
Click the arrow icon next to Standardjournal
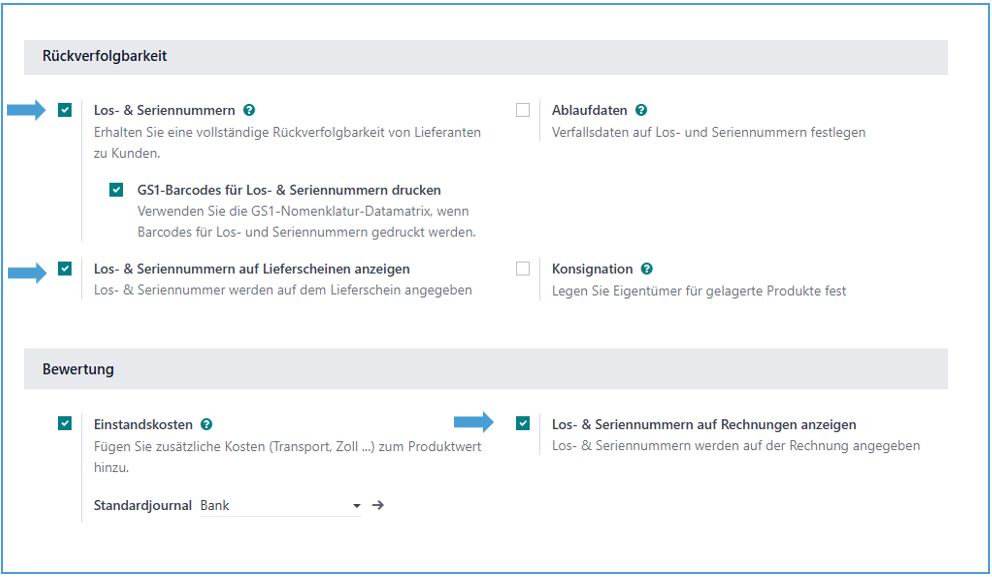[378, 505]
